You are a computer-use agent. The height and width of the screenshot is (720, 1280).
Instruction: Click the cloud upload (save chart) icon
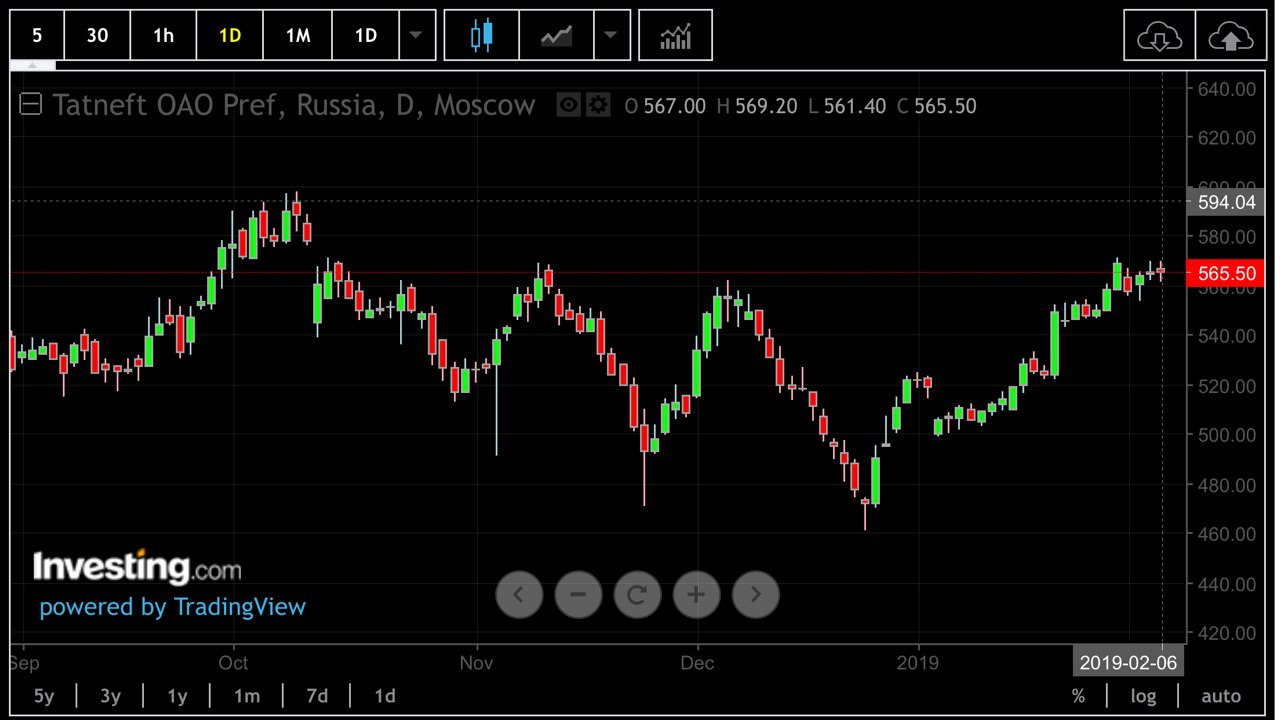tap(1231, 36)
